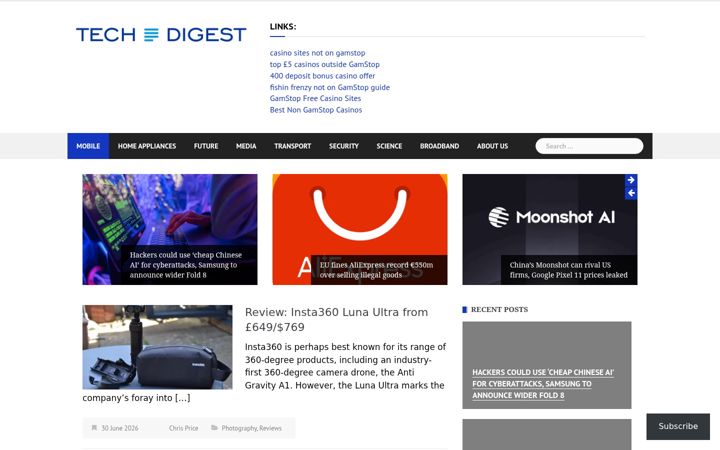The width and height of the screenshot is (720, 450).
Task: Open the Photography category link
Action: coord(239,428)
